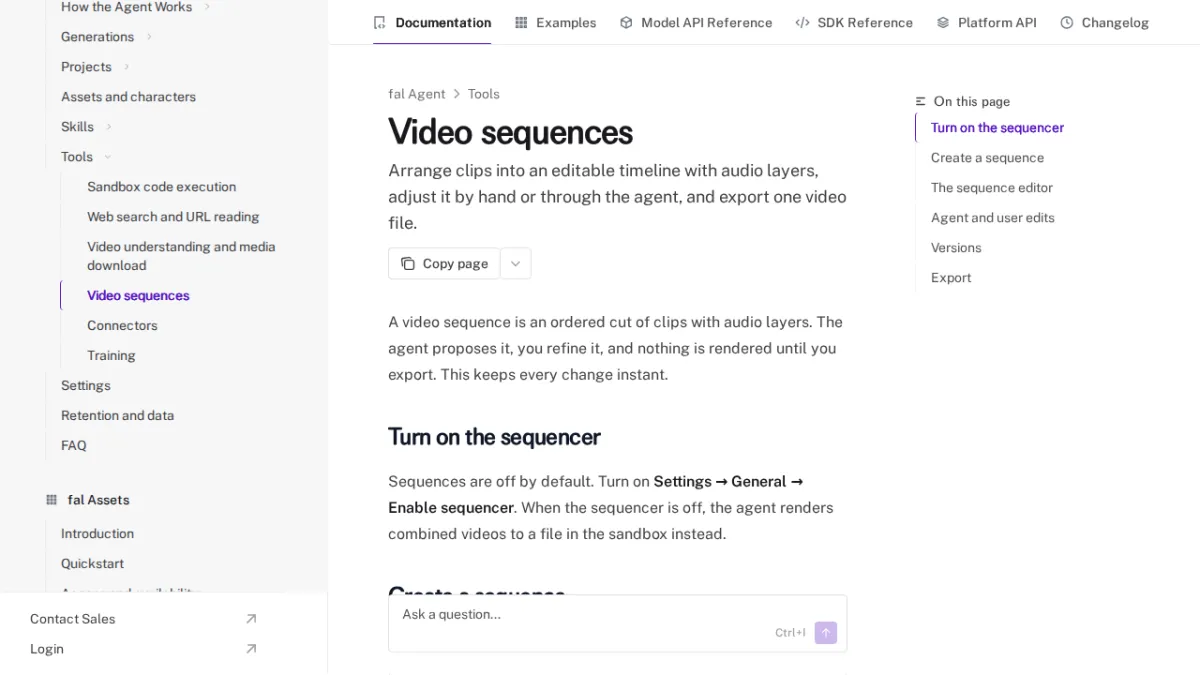
Task: Click the arrow icon beside Contact Sales
Action: click(x=251, y=619)
